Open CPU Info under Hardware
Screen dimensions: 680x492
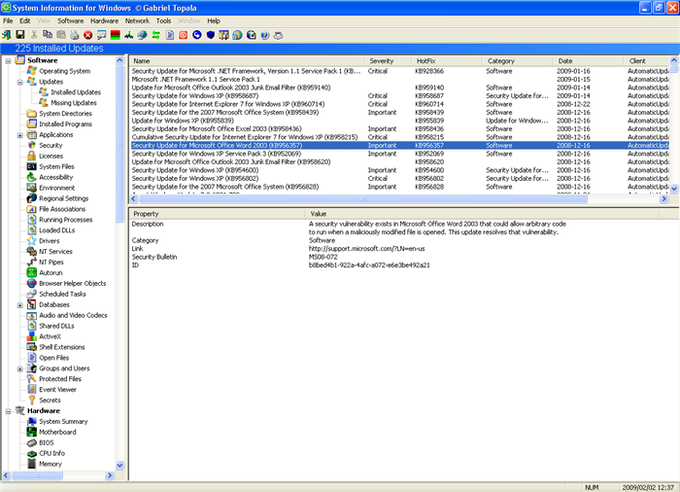[52, 453]
